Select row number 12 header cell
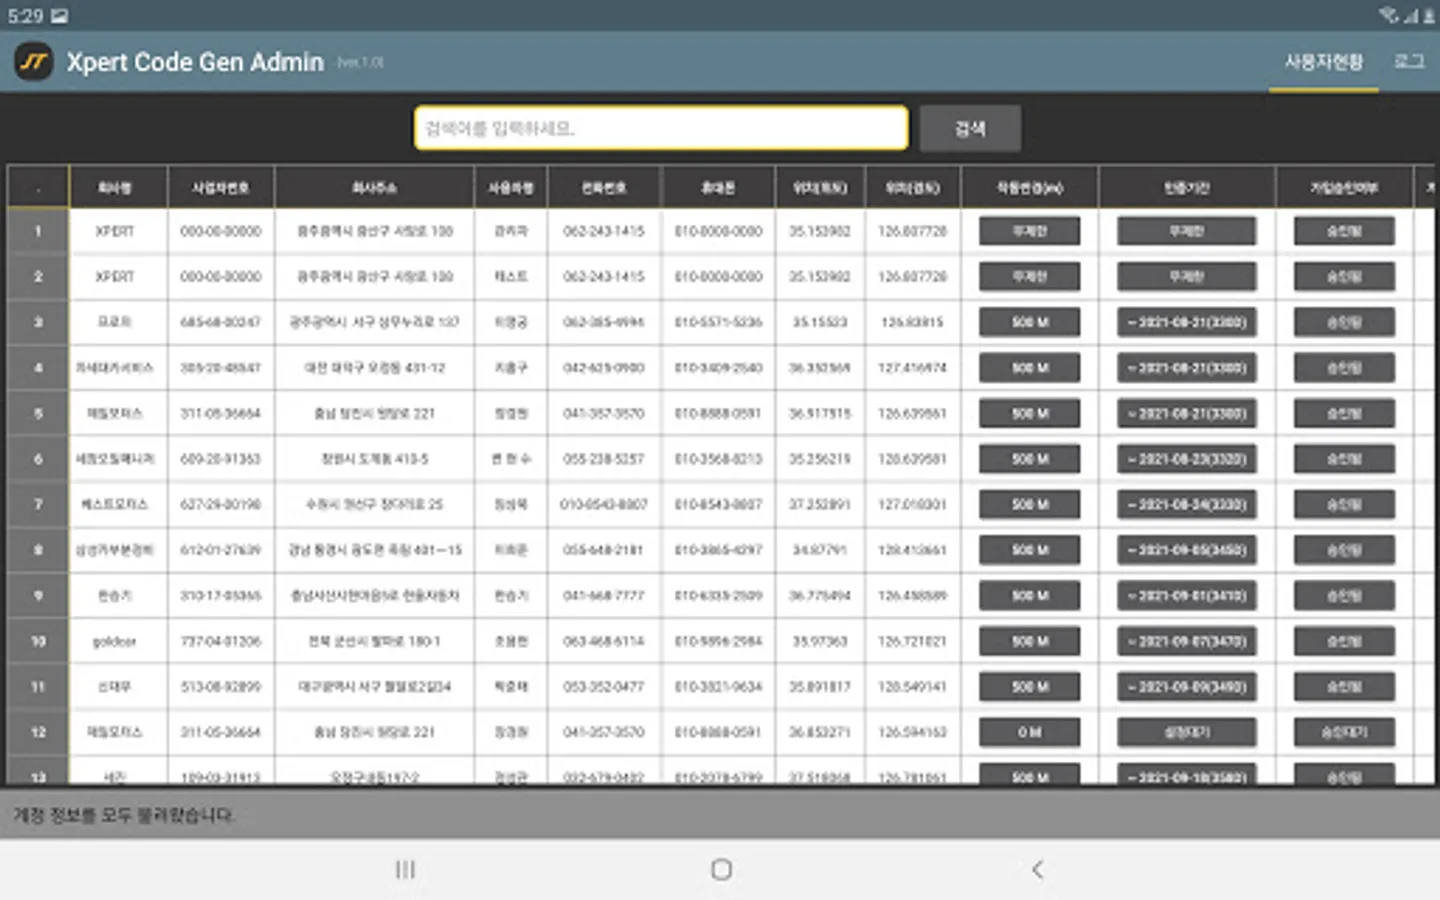The image size is (1440, 900). 38,732
